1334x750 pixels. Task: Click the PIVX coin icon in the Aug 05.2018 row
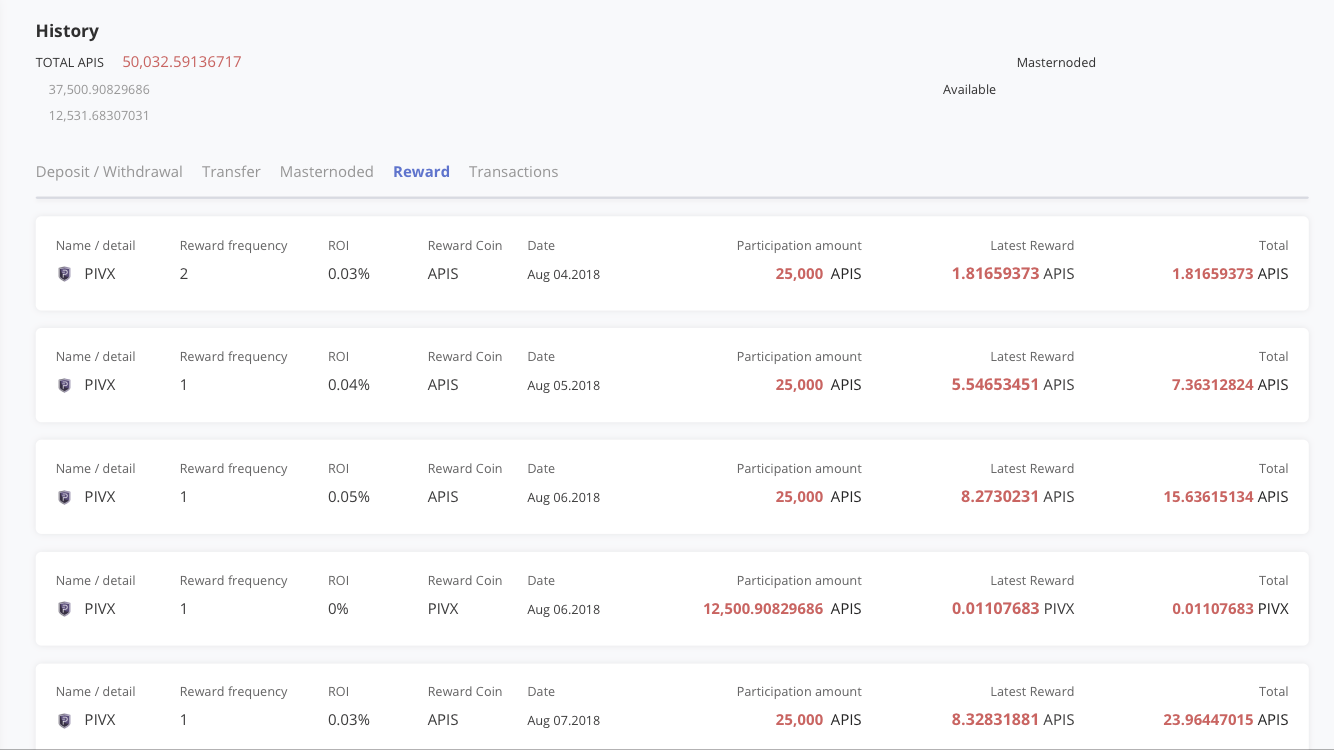65,385
